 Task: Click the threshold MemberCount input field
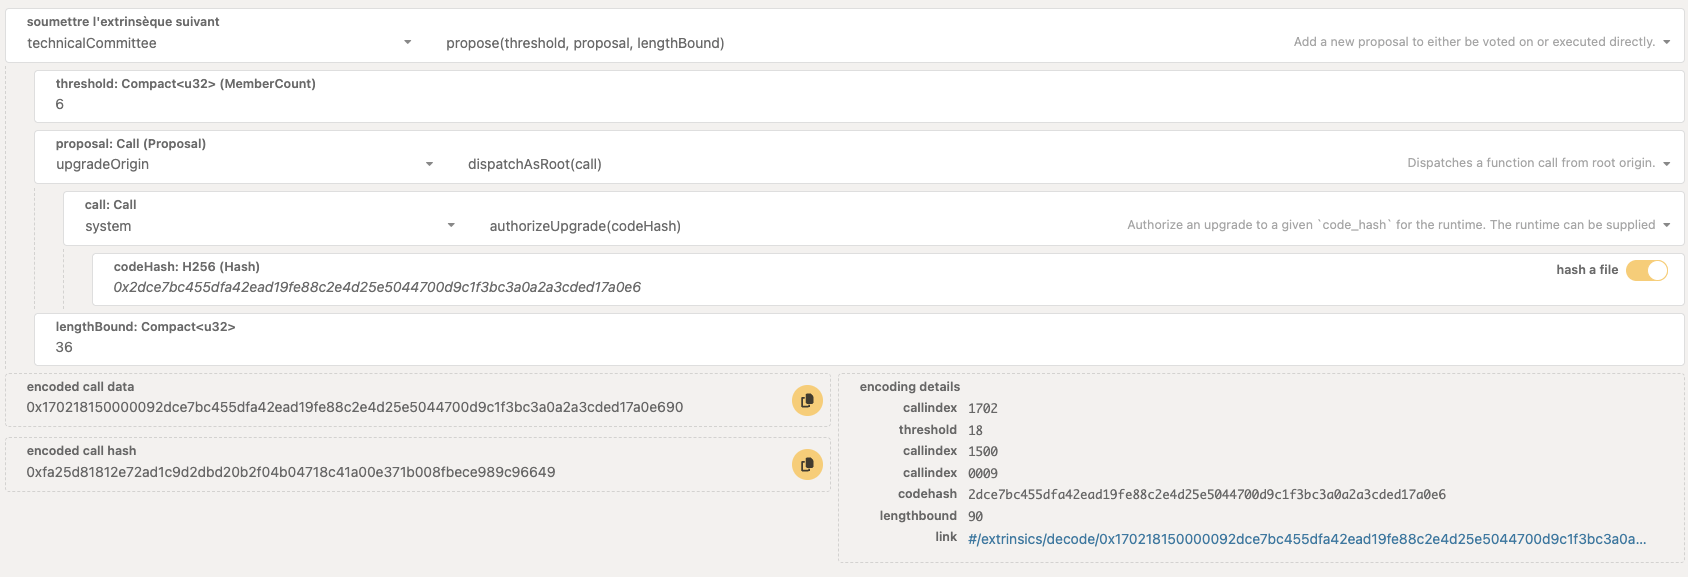pos(858,104)
